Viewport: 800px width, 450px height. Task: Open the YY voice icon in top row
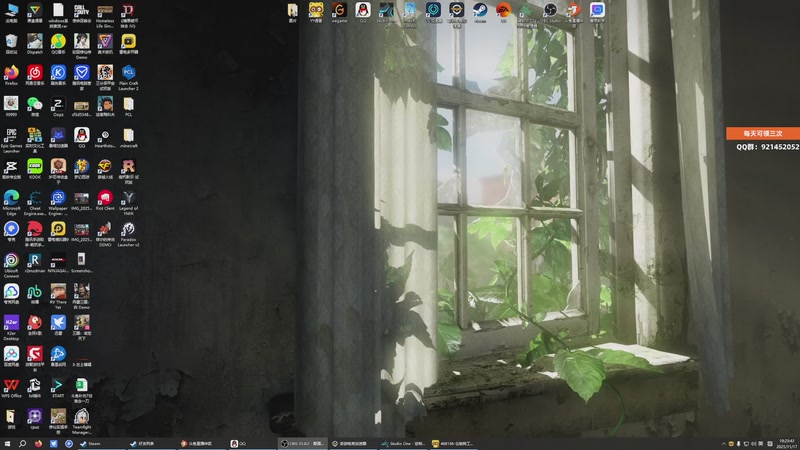tap(316, 12)
